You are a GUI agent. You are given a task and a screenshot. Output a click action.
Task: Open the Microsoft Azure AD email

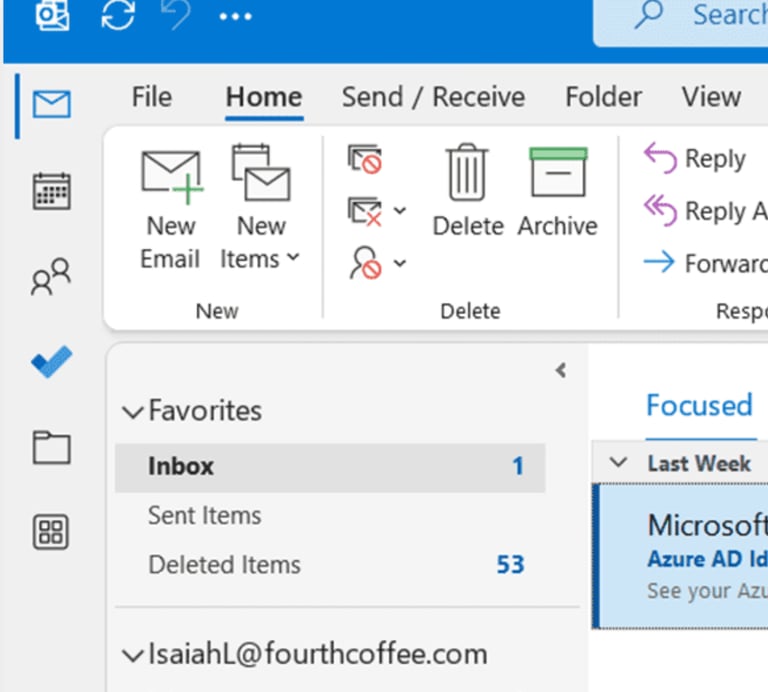click(681, 556)
